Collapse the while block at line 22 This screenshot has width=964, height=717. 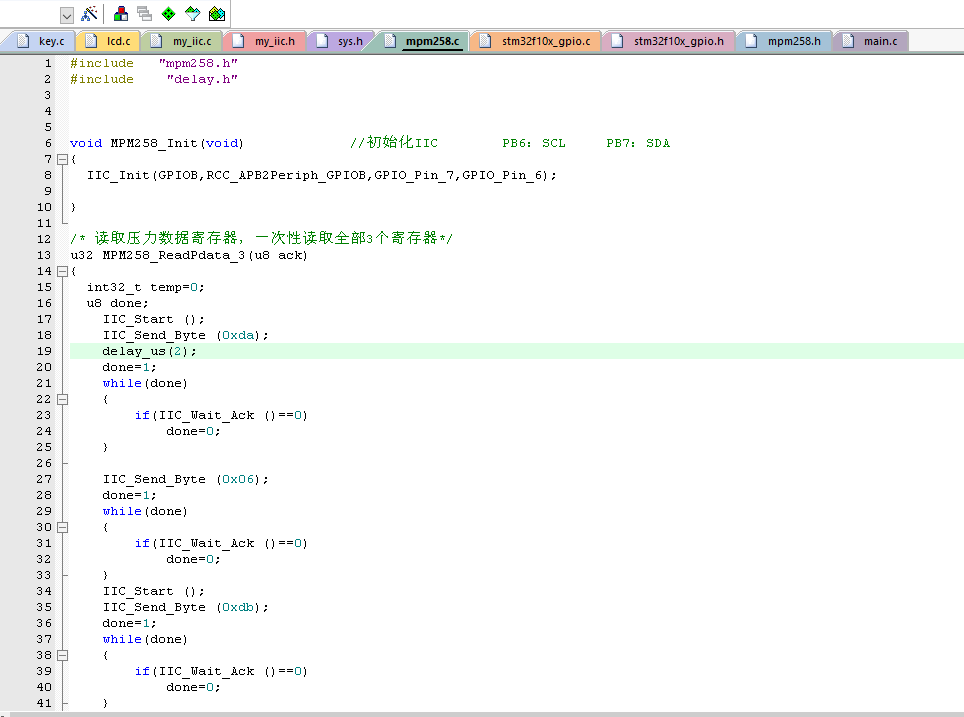click(x=62, y=399)
